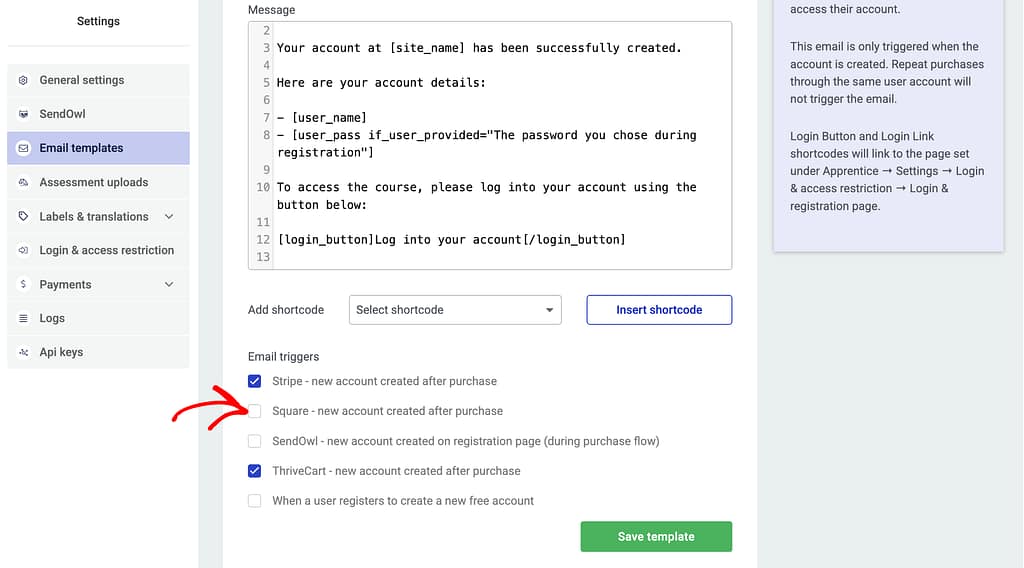
Task: Expand the Payments submenu chevron
Action: (x=169, y=284)
